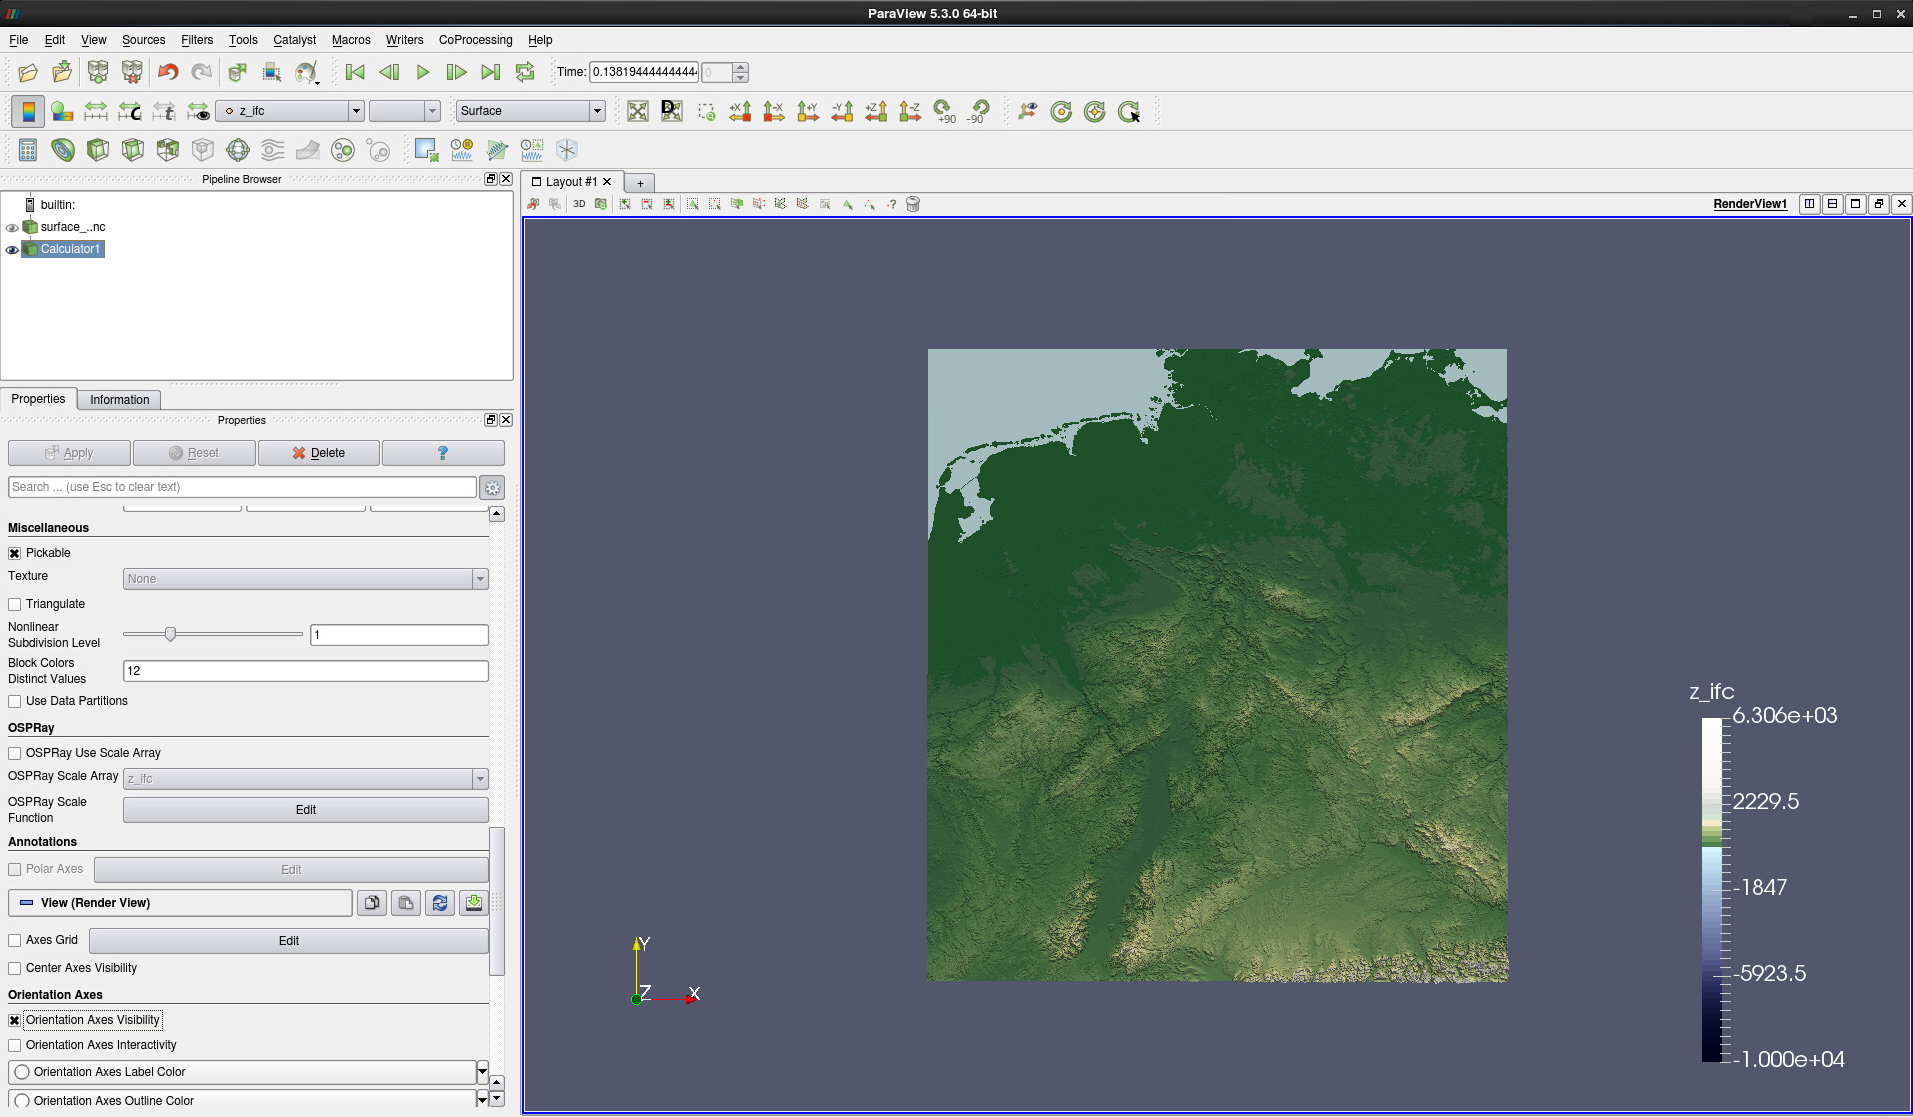1913x1117 pixels.
Task: Toggle color legend visibility icon
Action: (28, 111)
